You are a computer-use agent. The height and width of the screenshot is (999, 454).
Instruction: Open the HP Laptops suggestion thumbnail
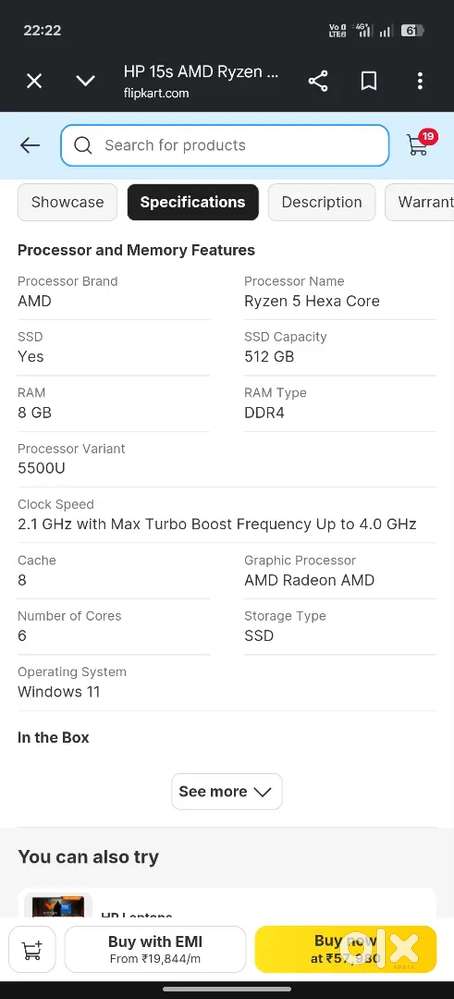[x=59, y=906]
